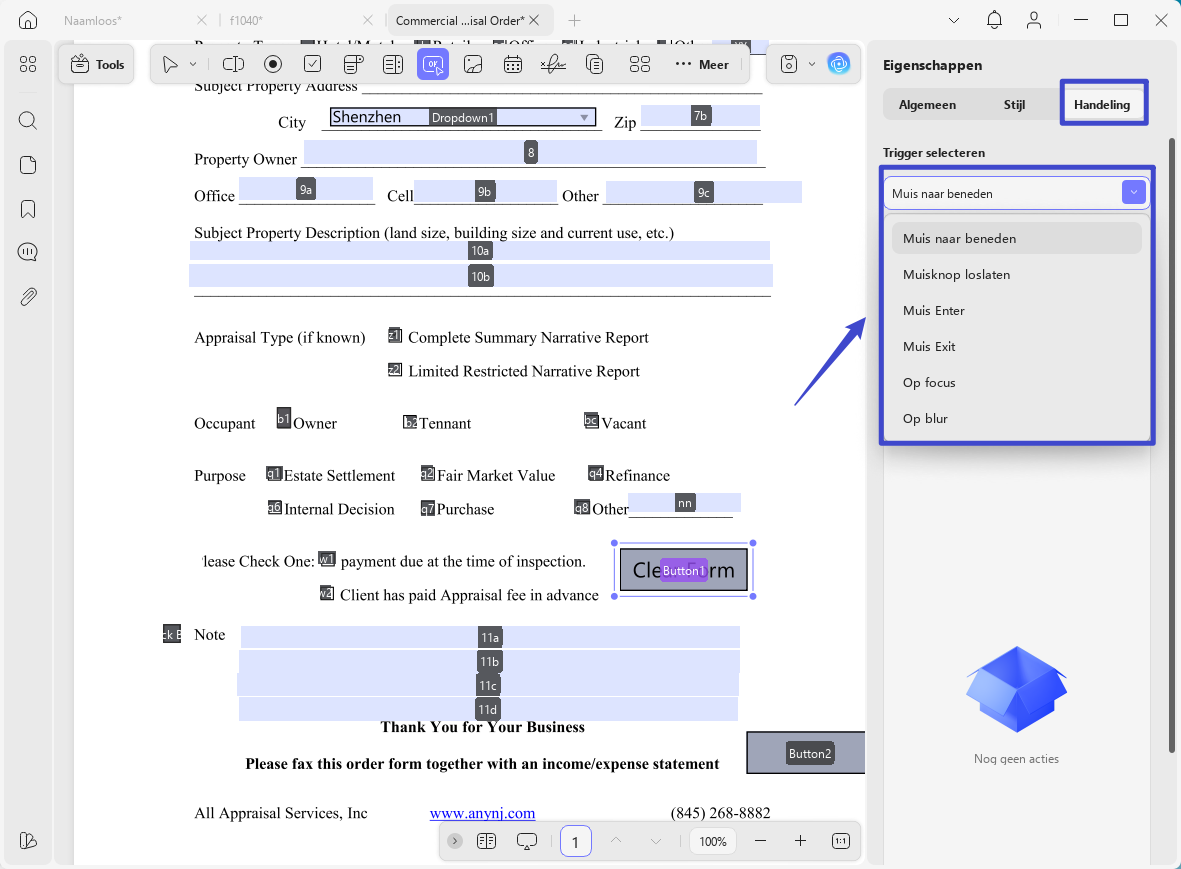Switch to the Algemeen properties tab

927,105
